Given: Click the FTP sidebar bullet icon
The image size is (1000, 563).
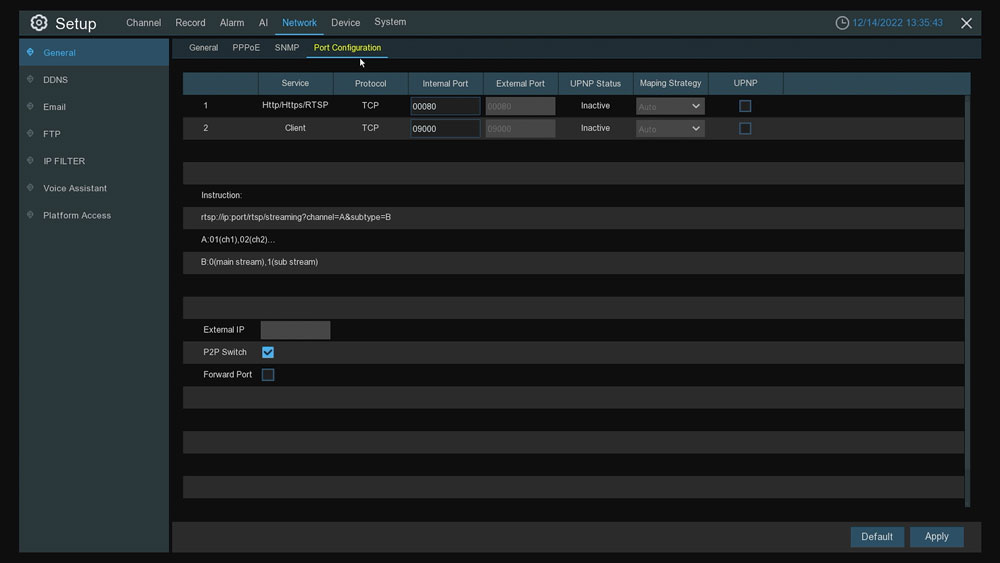Looking at the screenshot, I should [x=30, y=133].
